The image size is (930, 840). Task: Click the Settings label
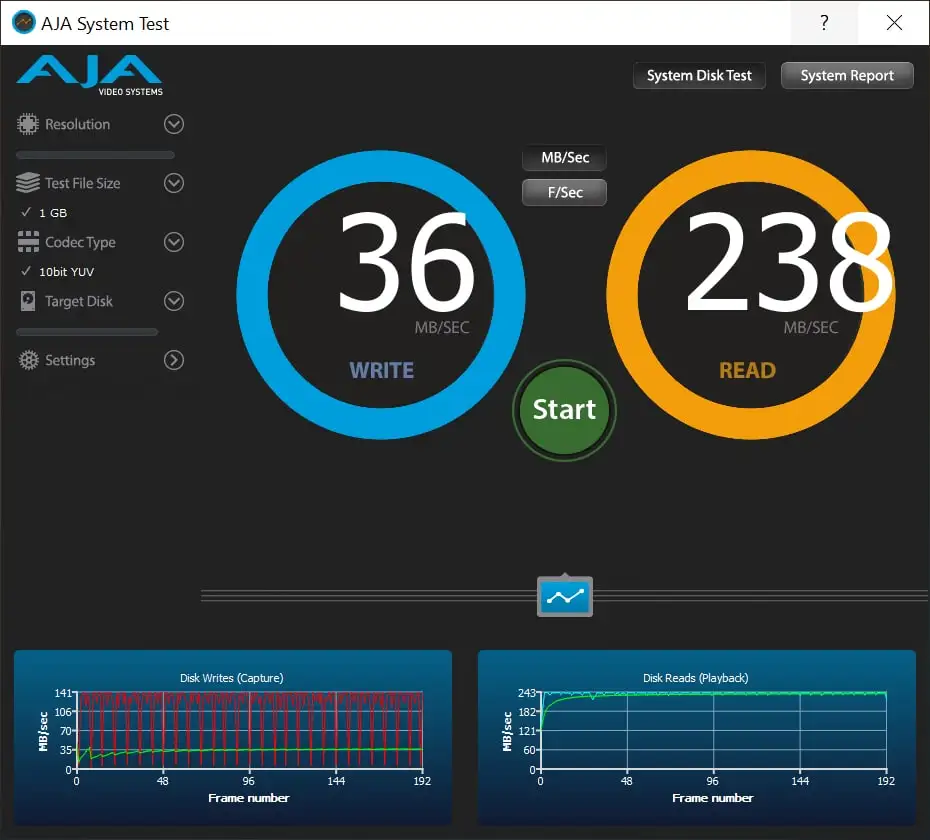(70, 360)
